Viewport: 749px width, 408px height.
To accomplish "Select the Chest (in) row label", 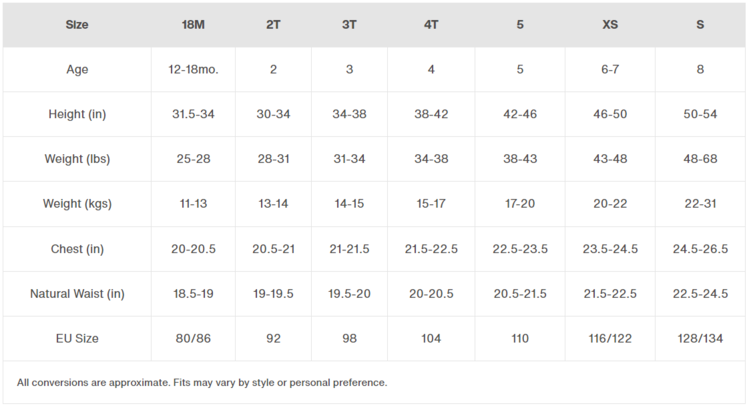I will 76,249.
